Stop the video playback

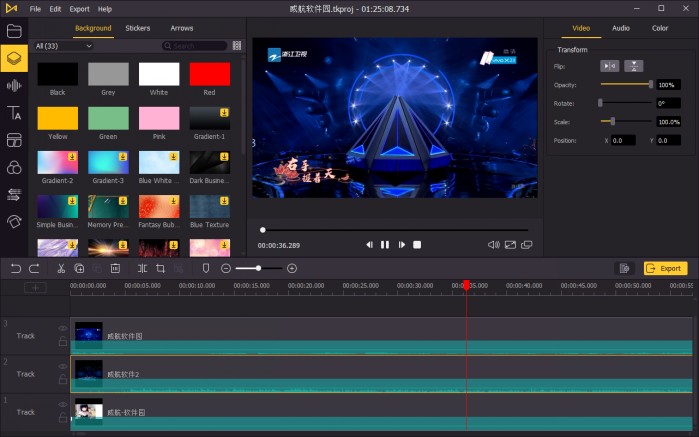click(x=417, y=245)
